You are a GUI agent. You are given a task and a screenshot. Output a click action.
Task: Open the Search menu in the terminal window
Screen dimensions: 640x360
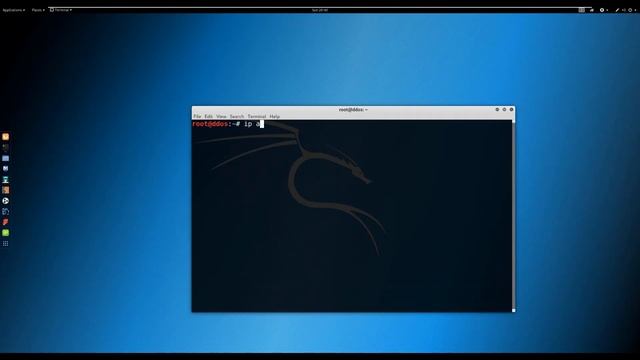click(x=237, y=116)
